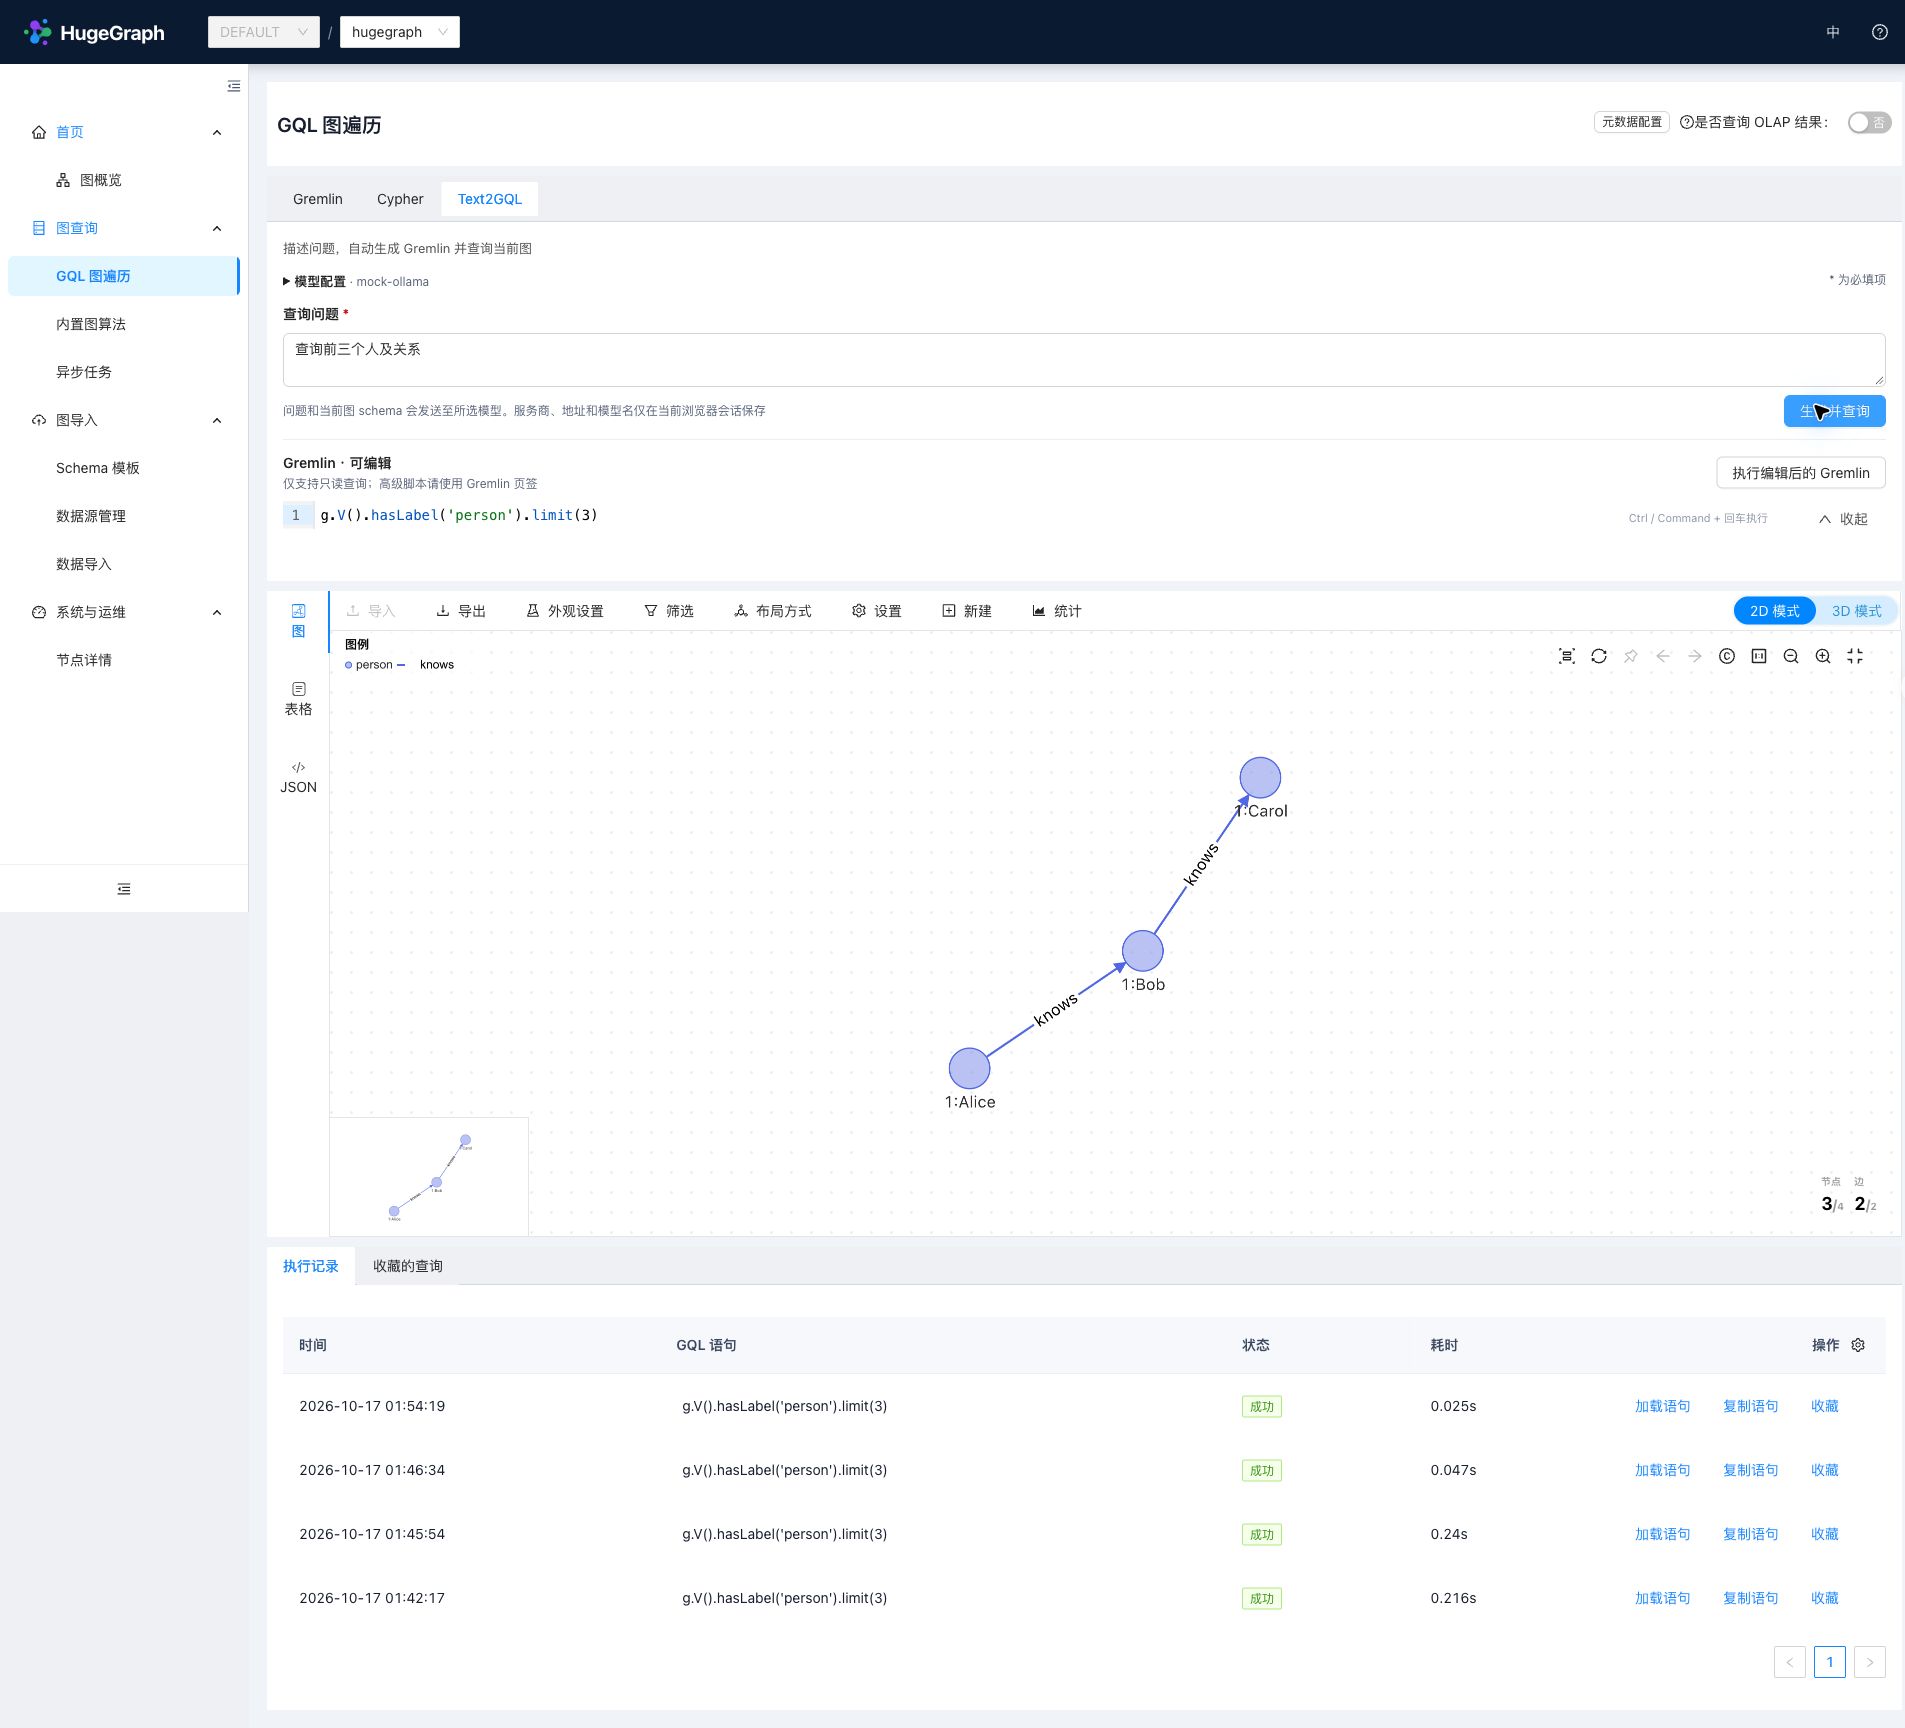Open the 统计 statistics tool
The height and width of the screenshot is (1728, 1905).
point(1057,611)
